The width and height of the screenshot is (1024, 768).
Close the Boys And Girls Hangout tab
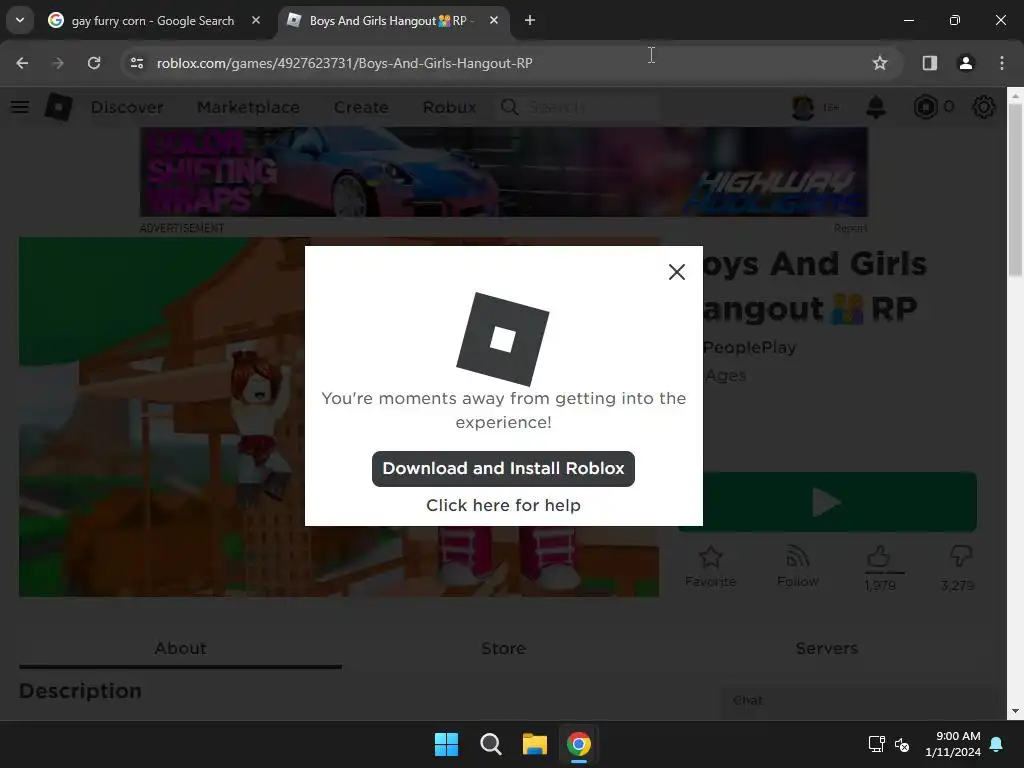(x=494, y=20)
